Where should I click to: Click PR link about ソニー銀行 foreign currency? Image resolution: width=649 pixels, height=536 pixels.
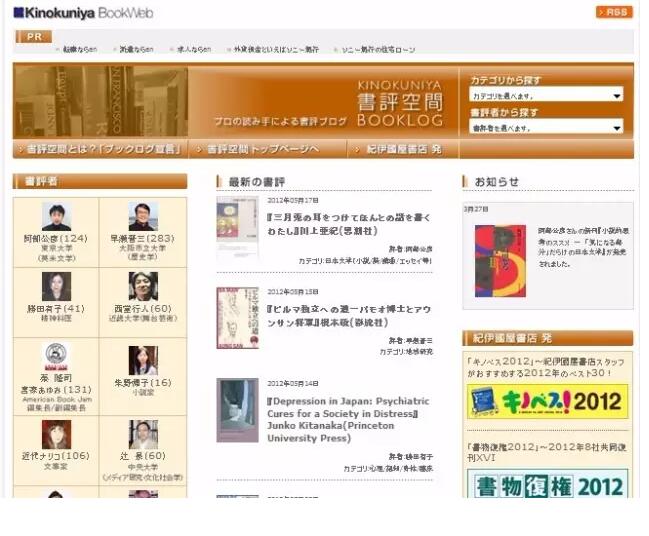click(276, 49)
